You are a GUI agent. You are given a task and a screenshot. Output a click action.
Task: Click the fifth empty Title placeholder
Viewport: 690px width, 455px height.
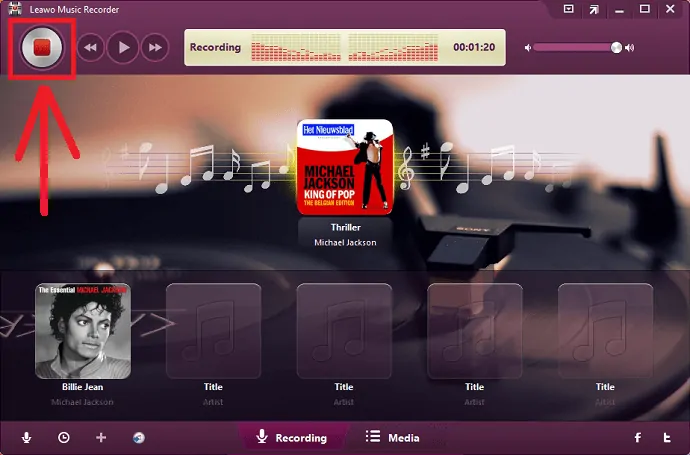click(606, 331)
